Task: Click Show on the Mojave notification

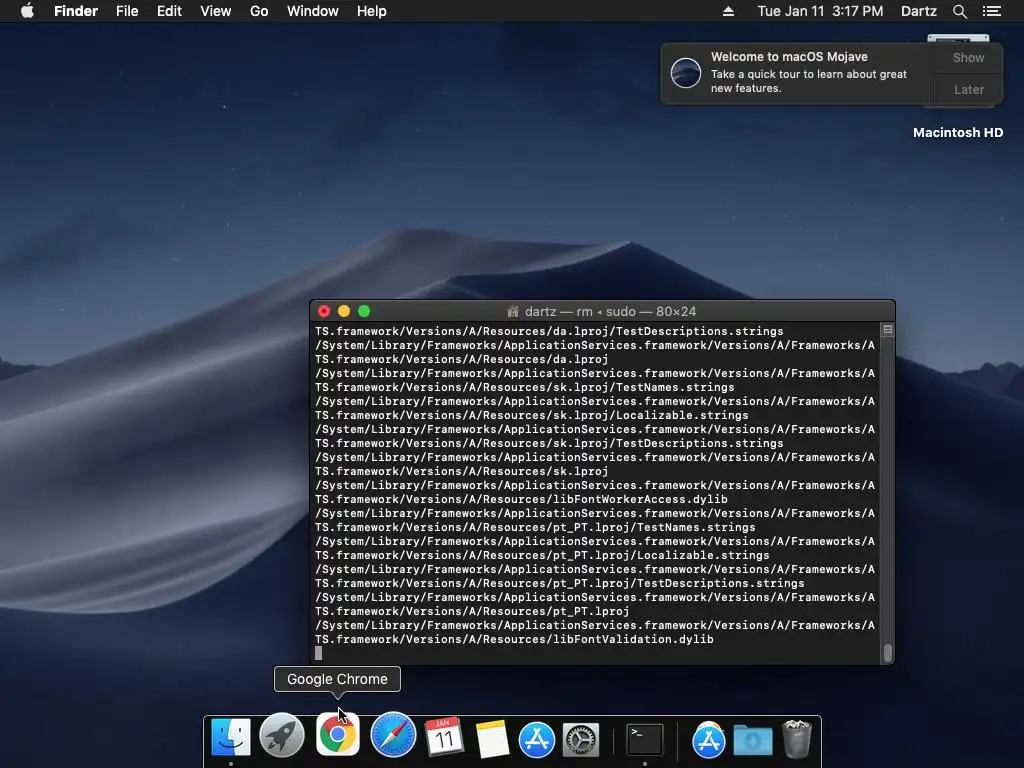Action: 968,57
